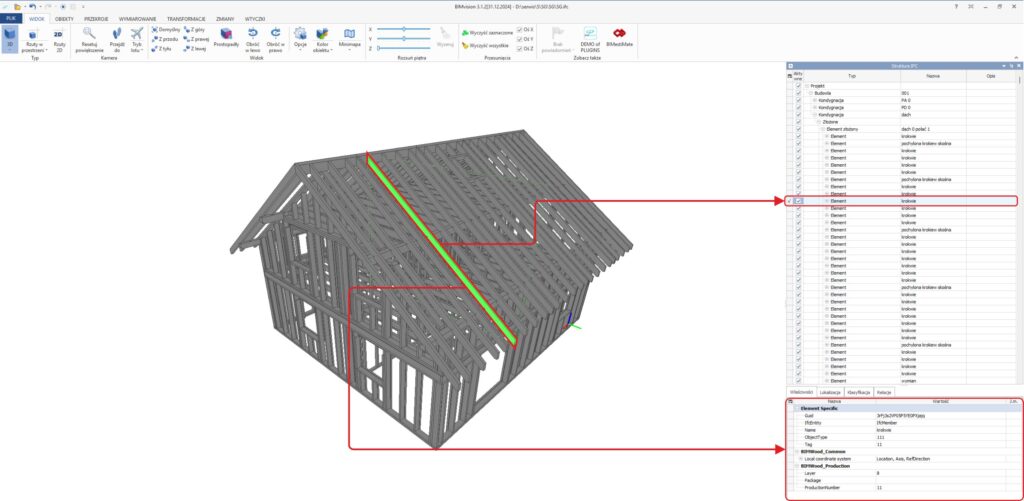Image resolution: width=1024 pixels, height=501 pixels.
Task: Open the Minimapa tool
Action: 349,40
